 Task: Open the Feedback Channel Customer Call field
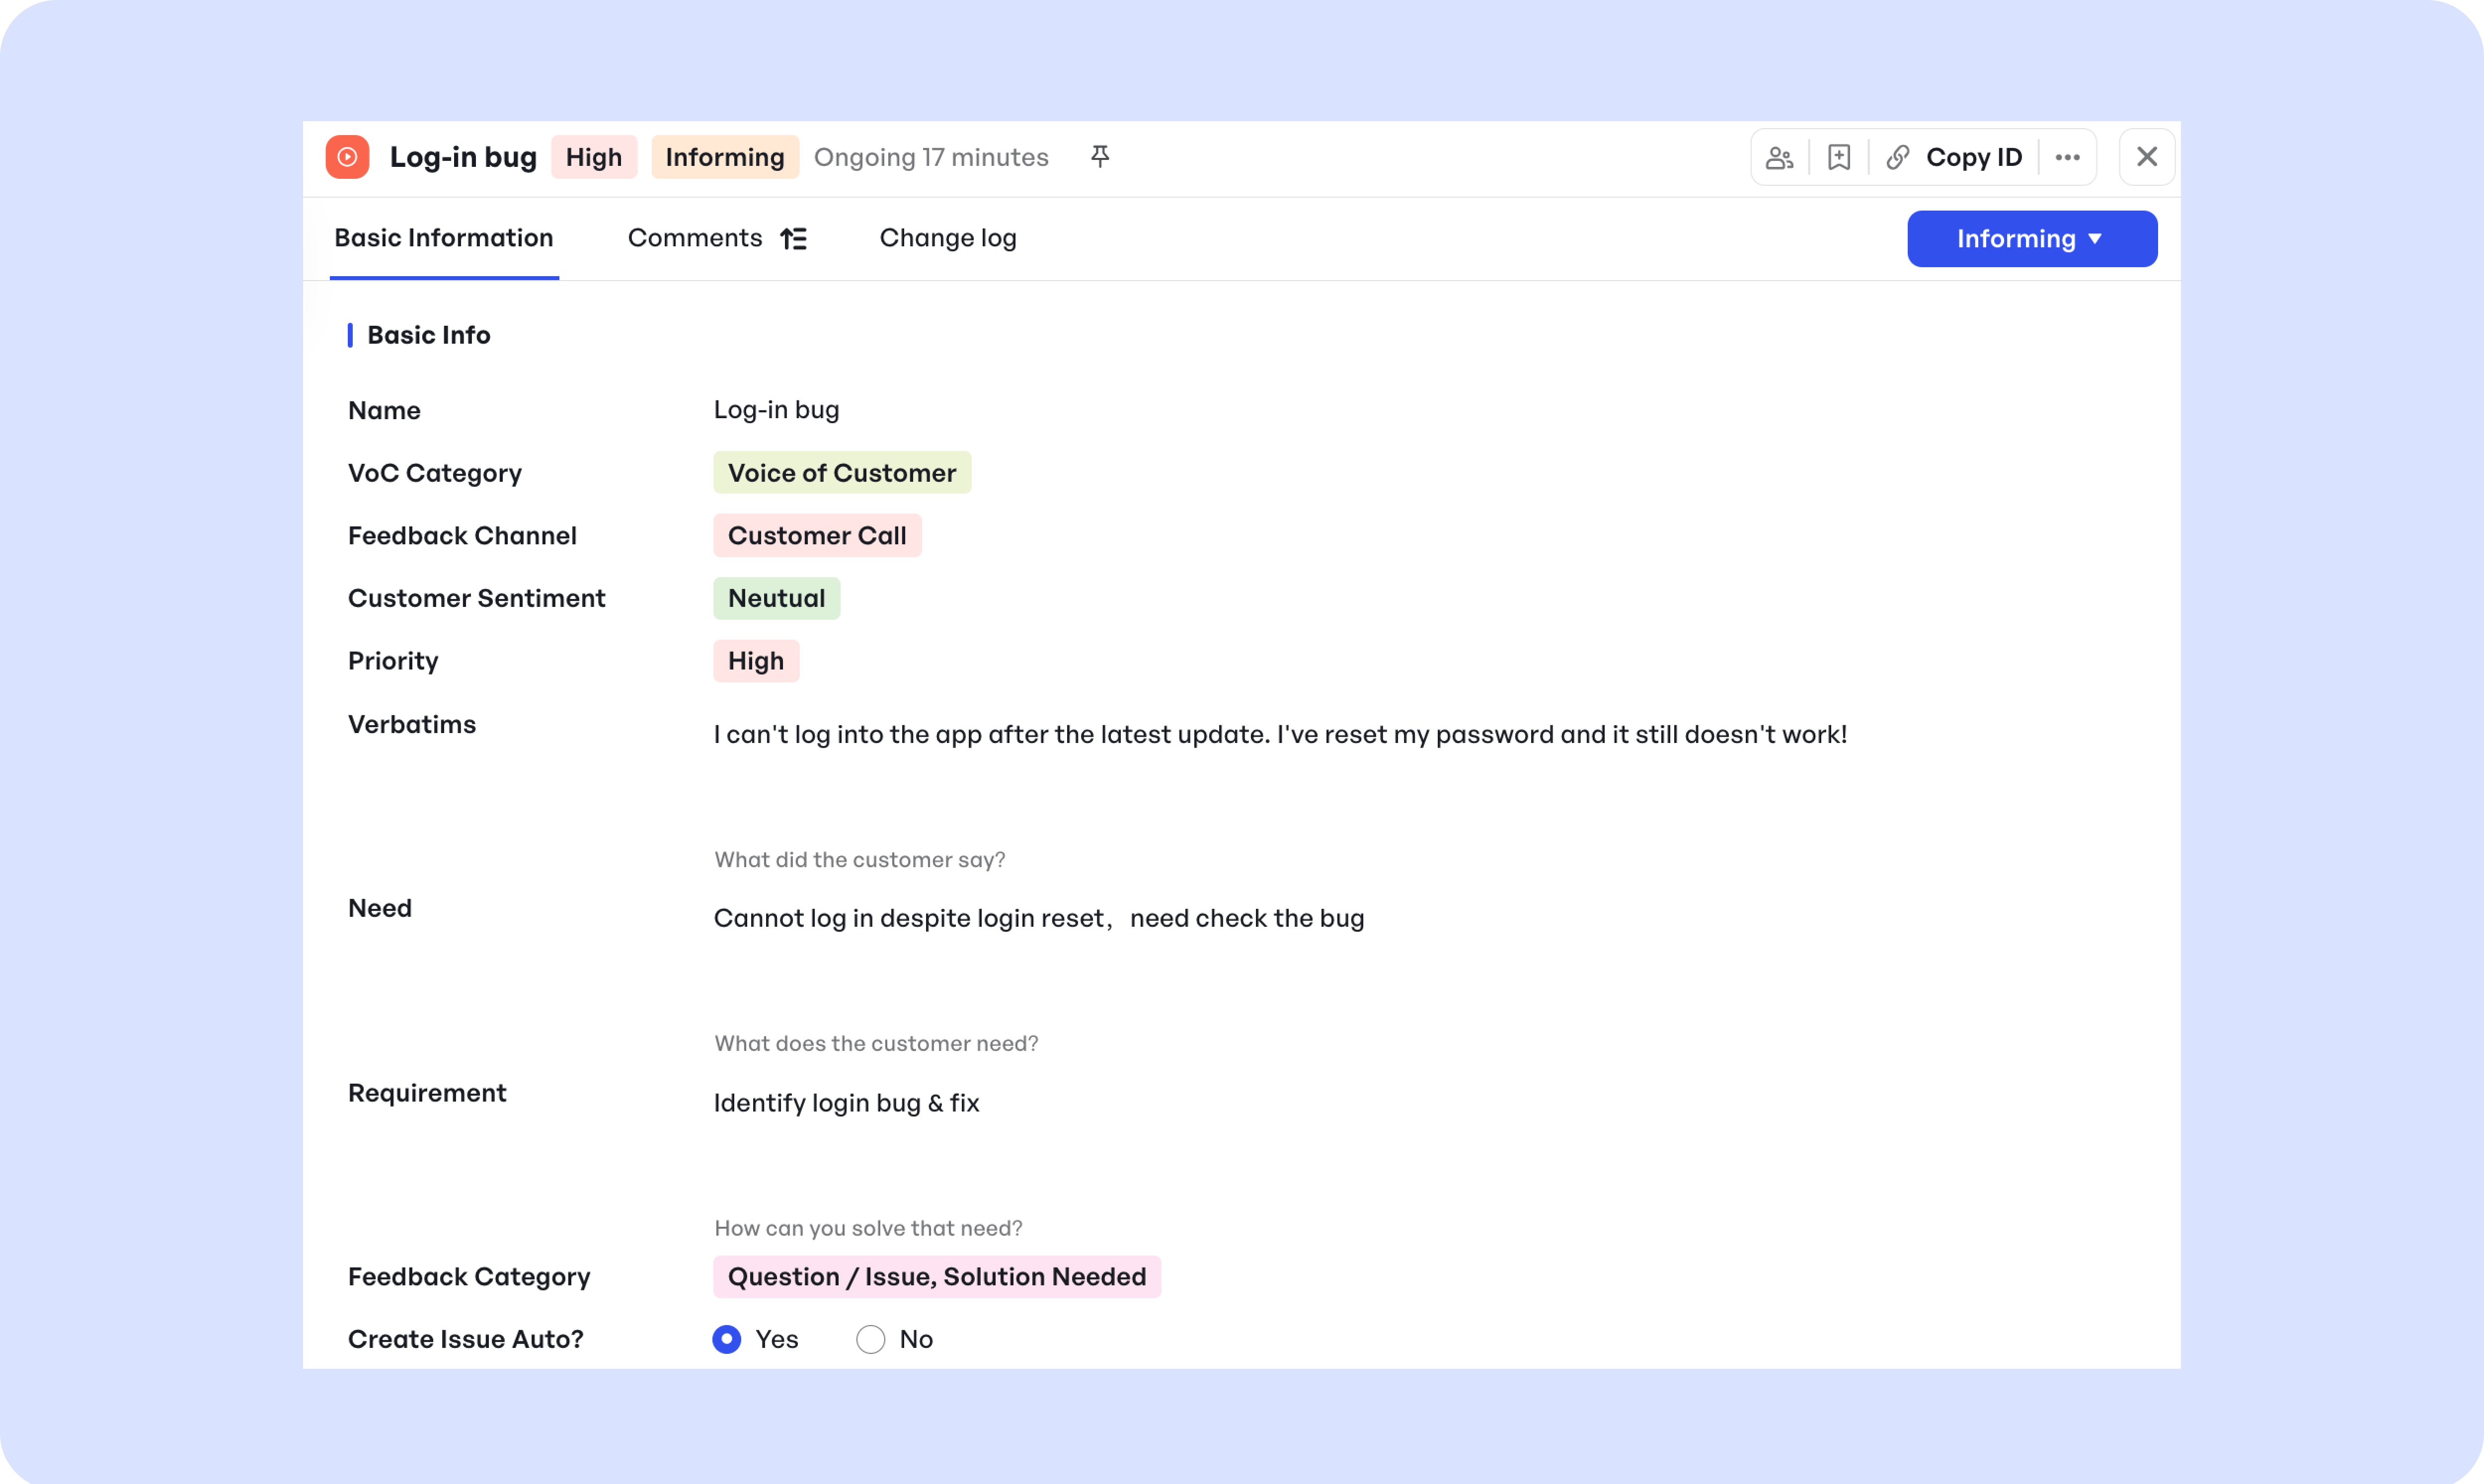817,536
